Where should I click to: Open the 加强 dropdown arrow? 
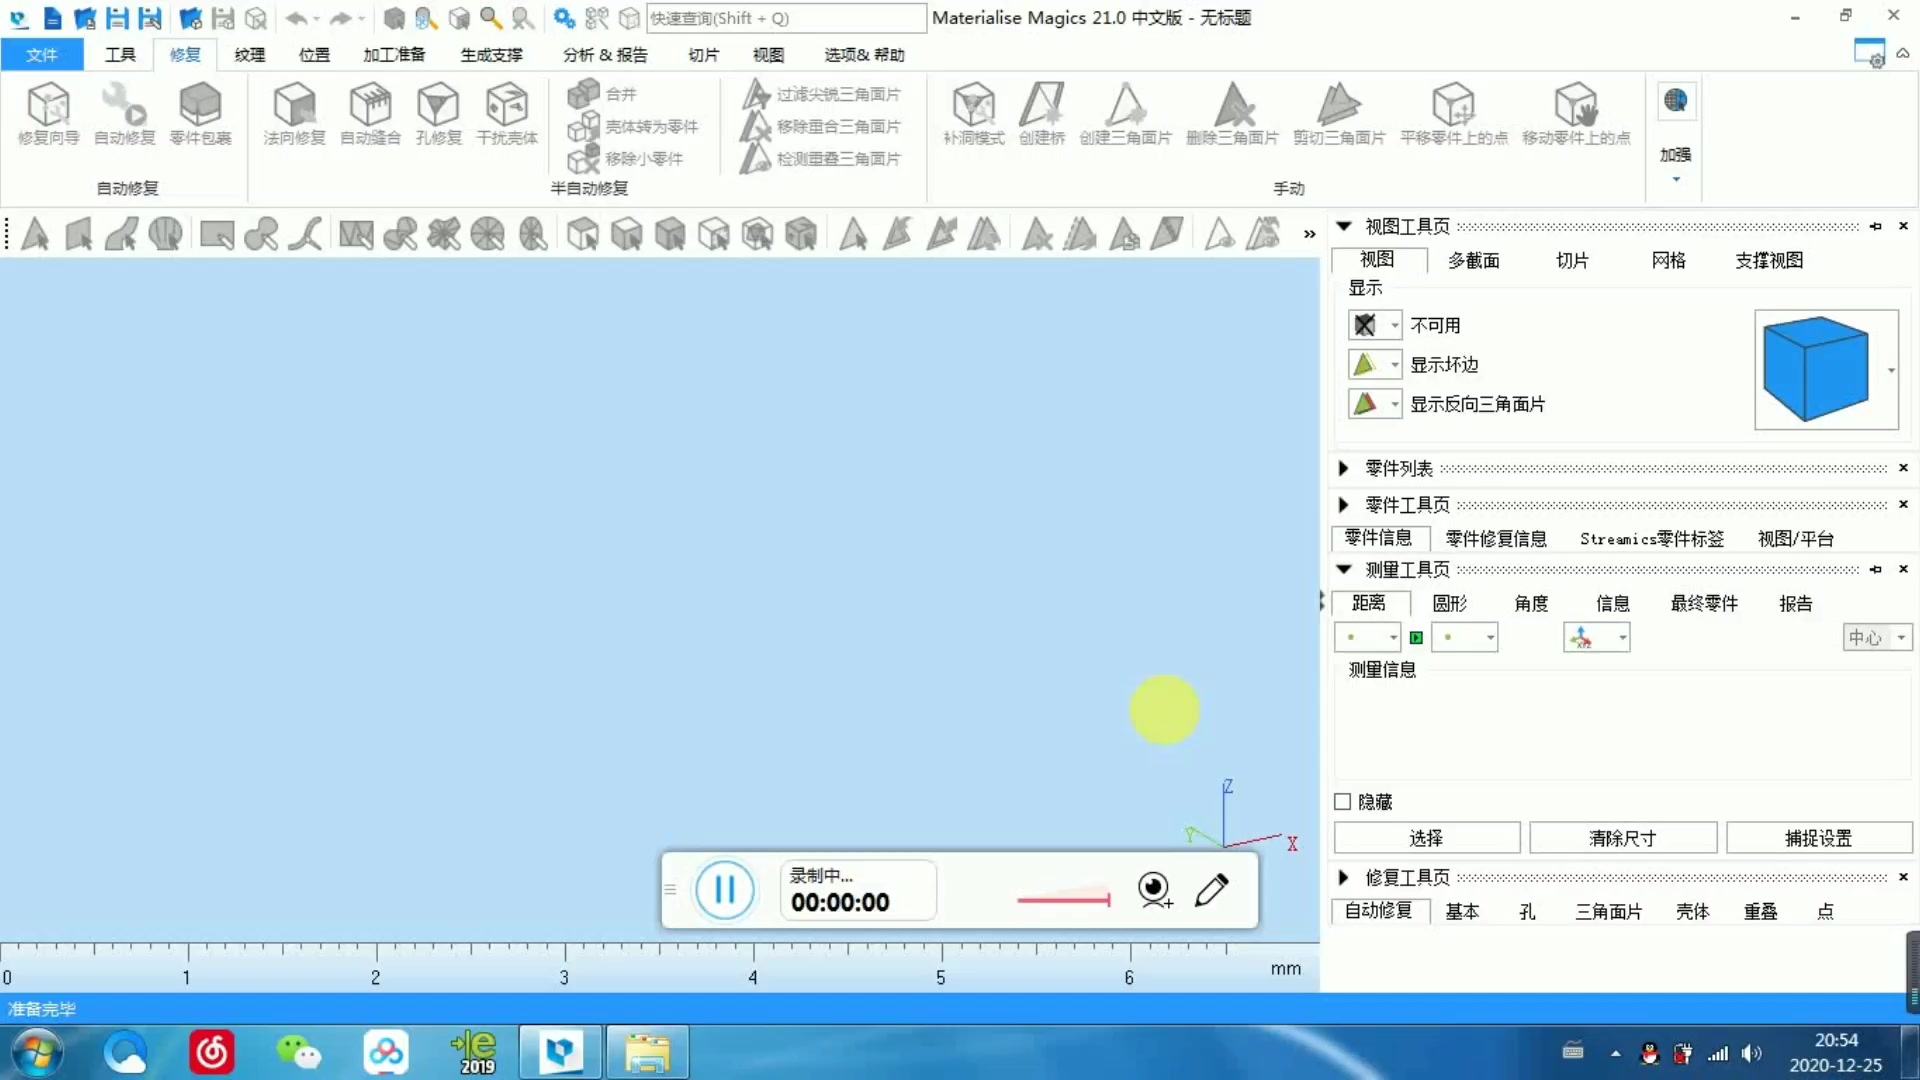(1676, 180)
